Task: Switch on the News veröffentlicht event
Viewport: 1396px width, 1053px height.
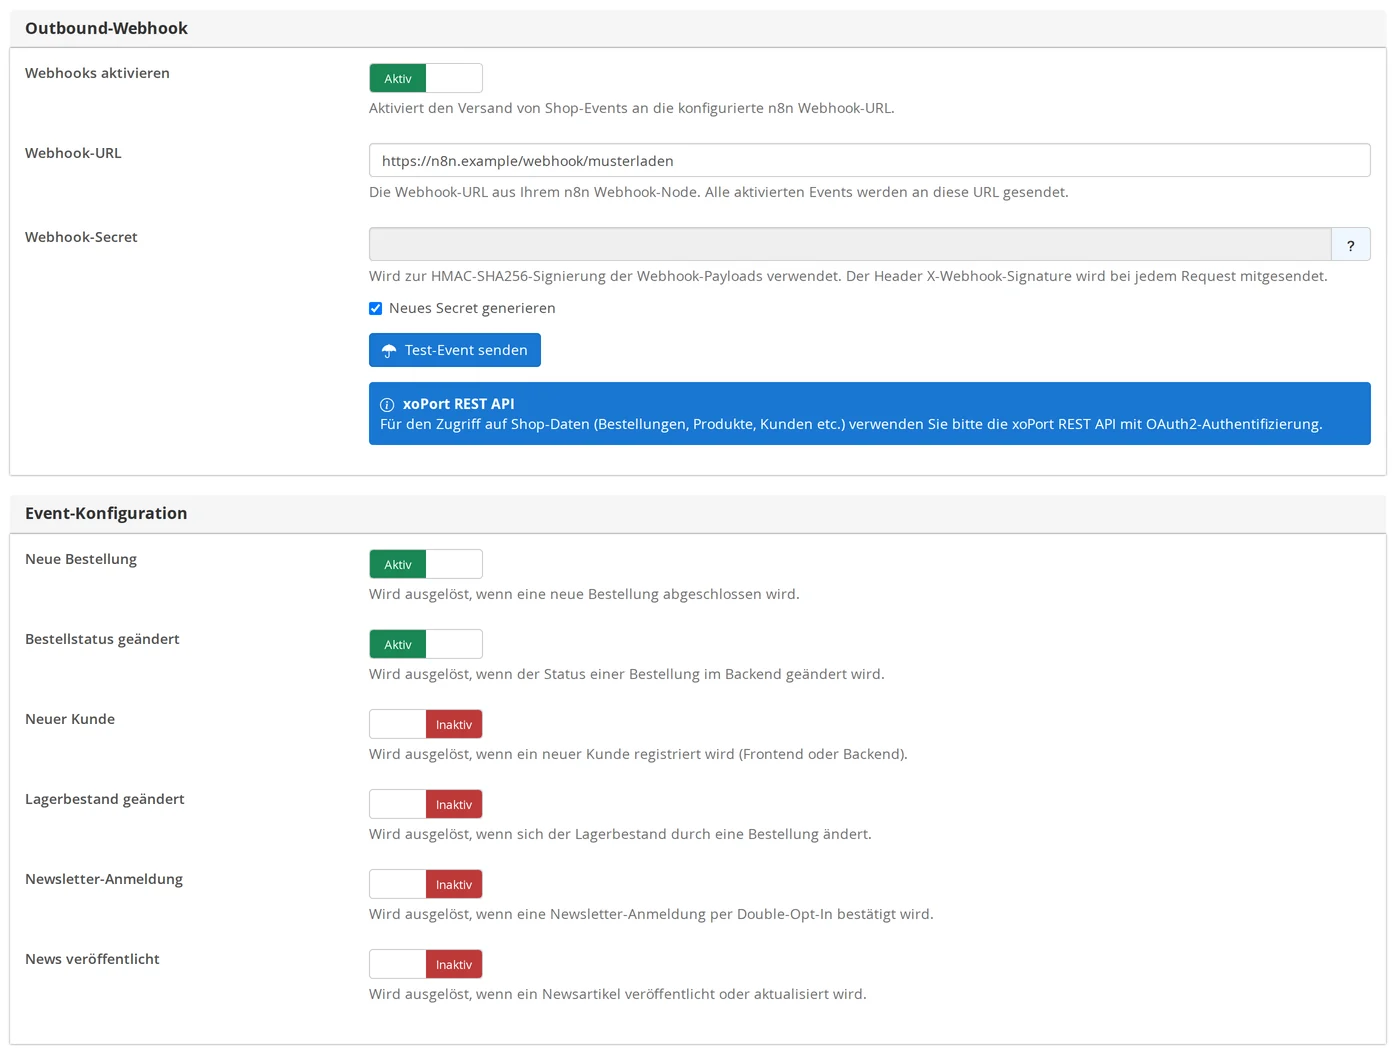Action: (x=426, y=964)
